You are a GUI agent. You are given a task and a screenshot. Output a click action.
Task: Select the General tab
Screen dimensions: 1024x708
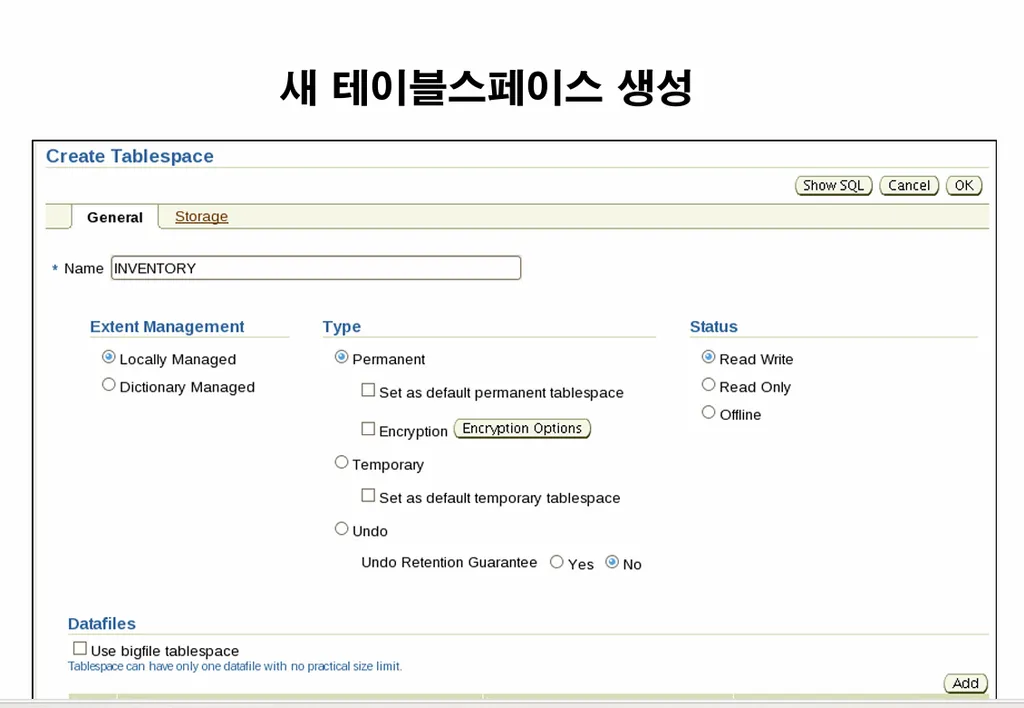tap(115, 217)
